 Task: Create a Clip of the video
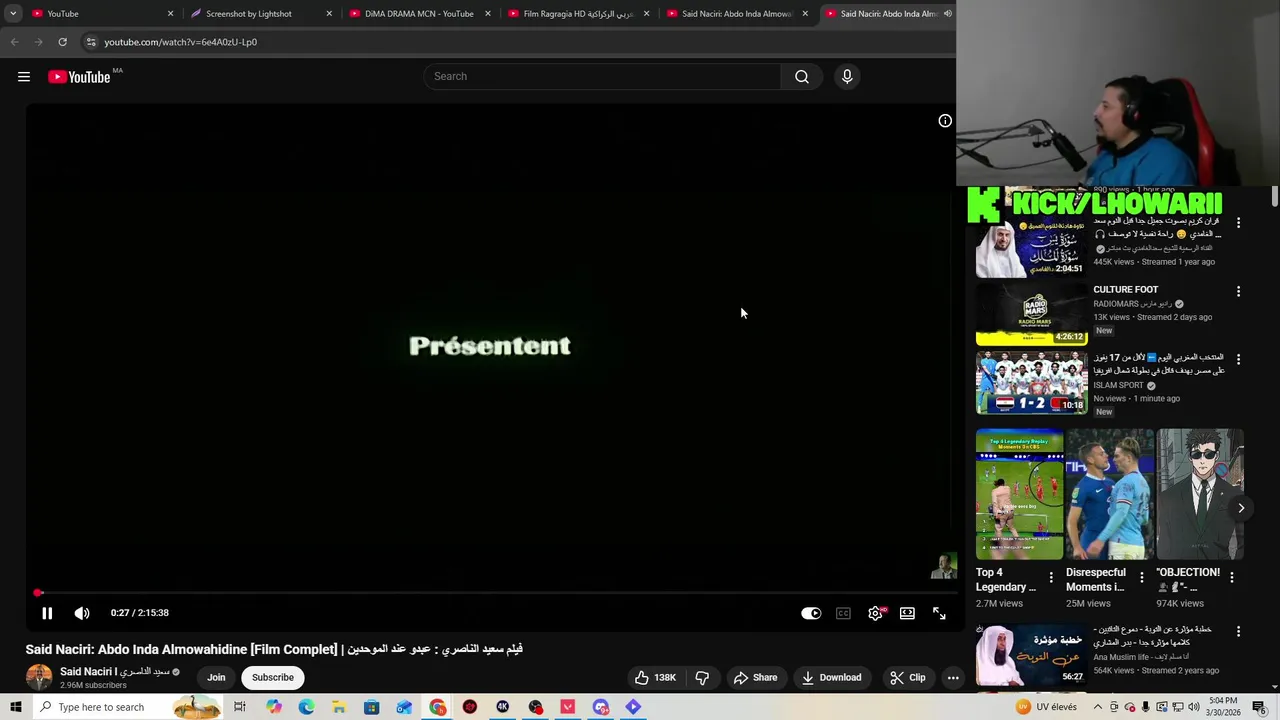point(907,677)
